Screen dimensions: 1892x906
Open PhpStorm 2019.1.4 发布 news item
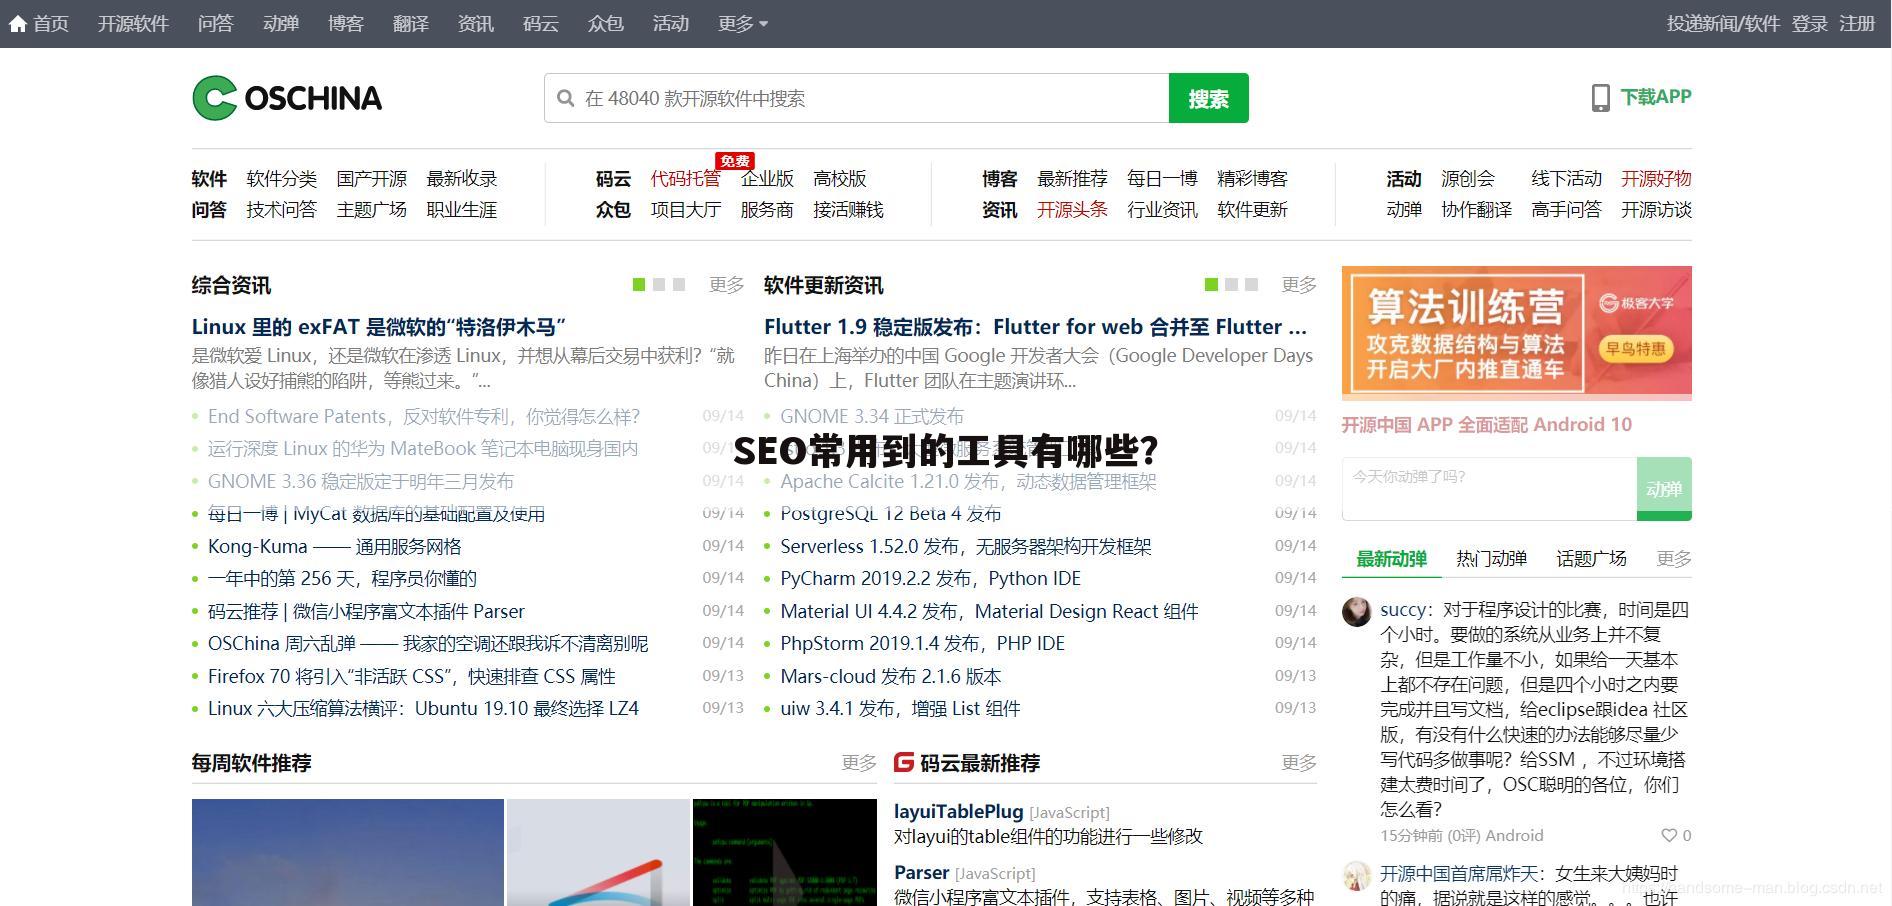tap(922, 644)
